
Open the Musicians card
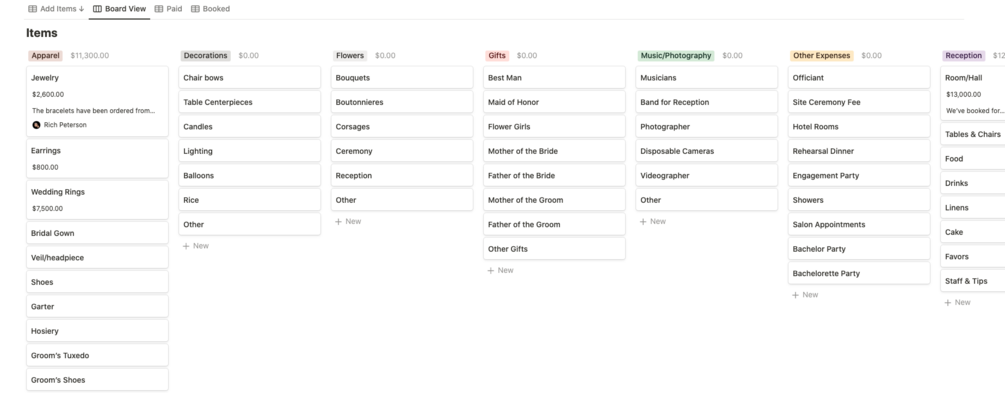tap(707, 78)
